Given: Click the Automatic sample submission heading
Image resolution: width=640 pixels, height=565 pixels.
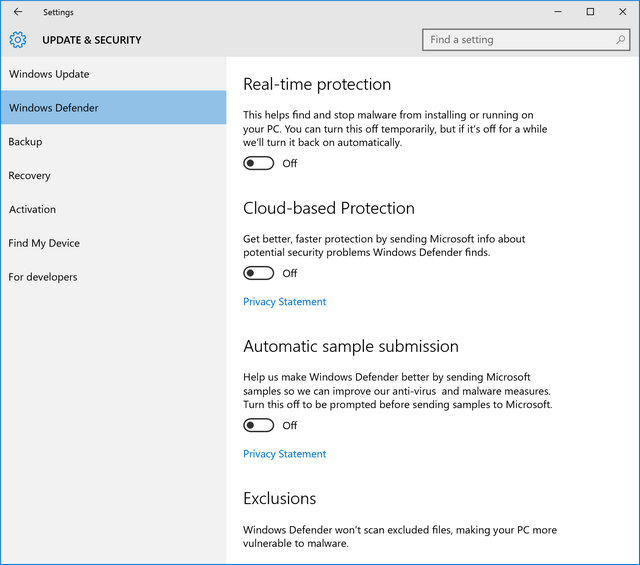Looking at the screenshot, I should point(351,346).
